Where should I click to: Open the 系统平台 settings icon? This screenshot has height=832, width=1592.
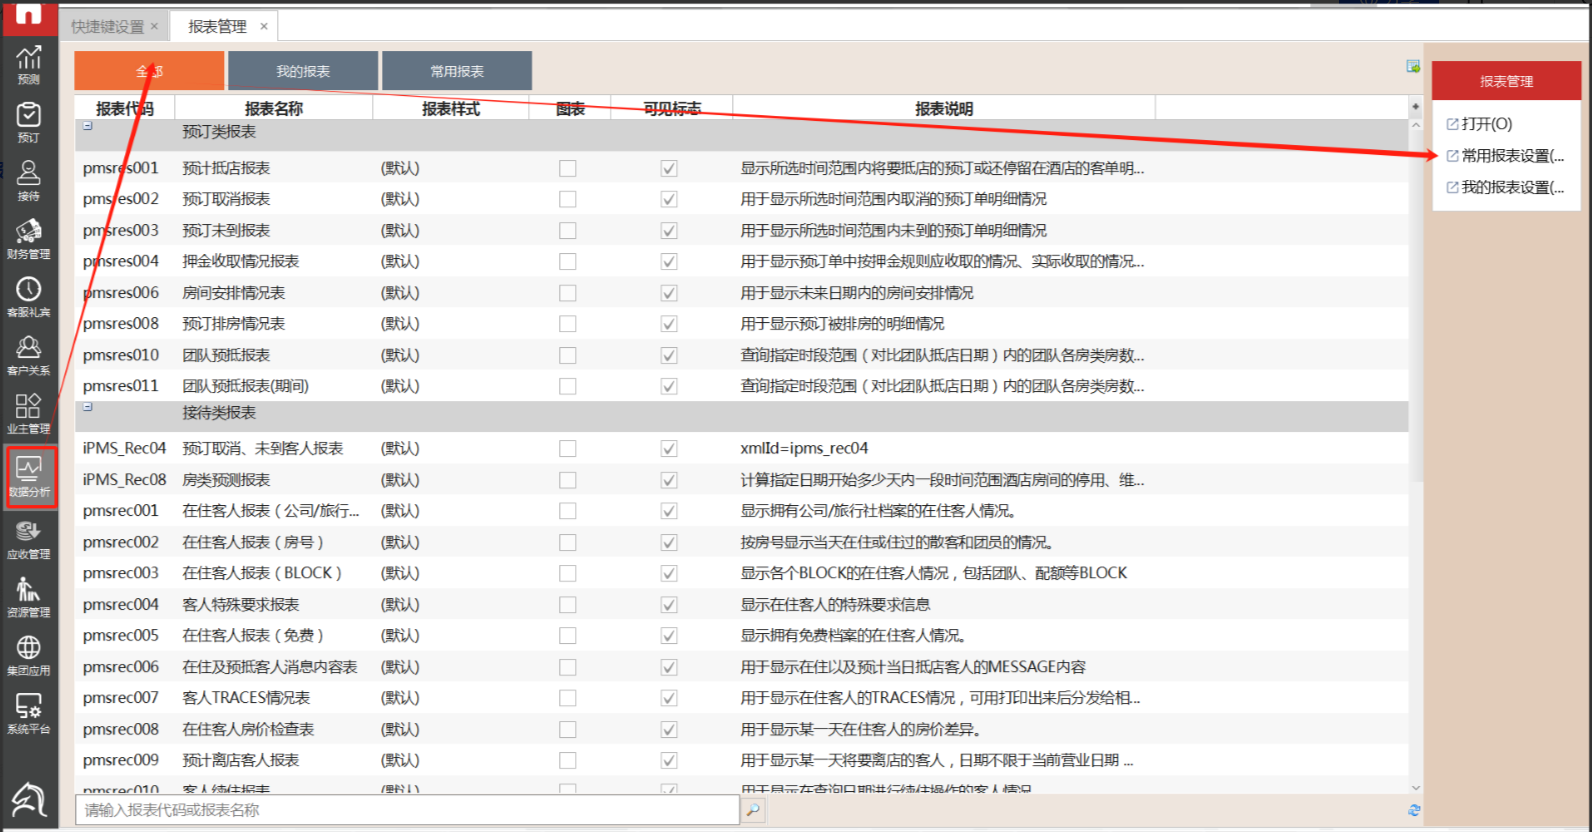click(28, 712)
